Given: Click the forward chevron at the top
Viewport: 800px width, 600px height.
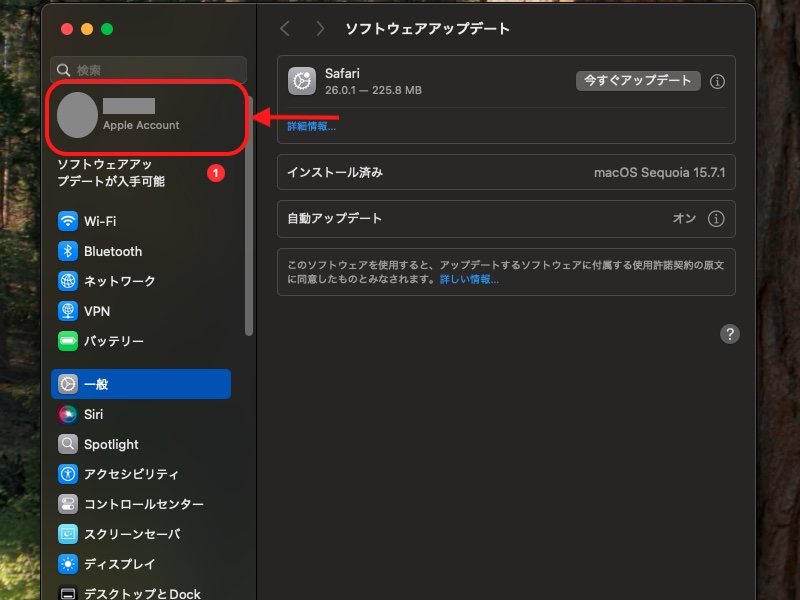Looking at the screenshot, I should point(318,29).
